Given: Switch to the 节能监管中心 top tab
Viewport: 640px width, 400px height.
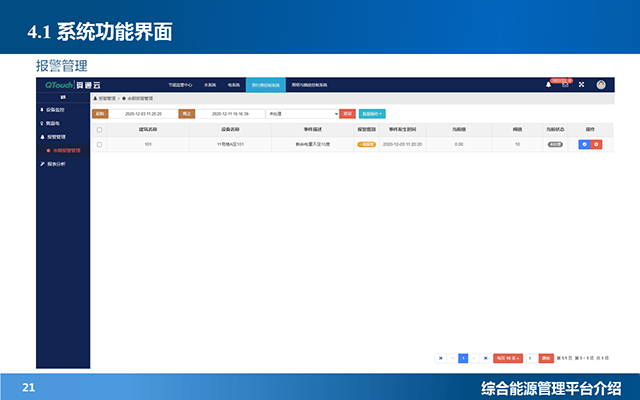Looking at the screenshot, I should 180,85.
